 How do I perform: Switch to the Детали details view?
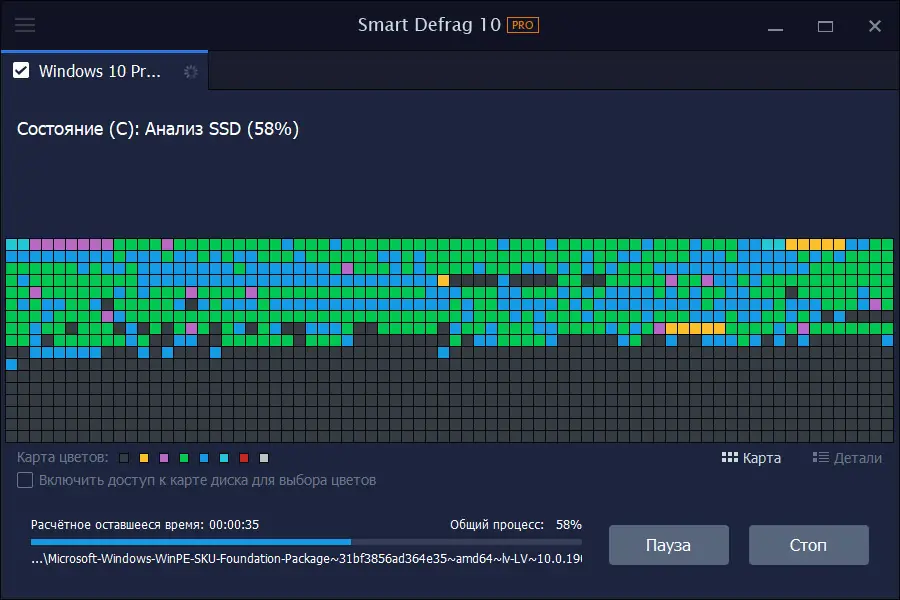pos(847,458)
